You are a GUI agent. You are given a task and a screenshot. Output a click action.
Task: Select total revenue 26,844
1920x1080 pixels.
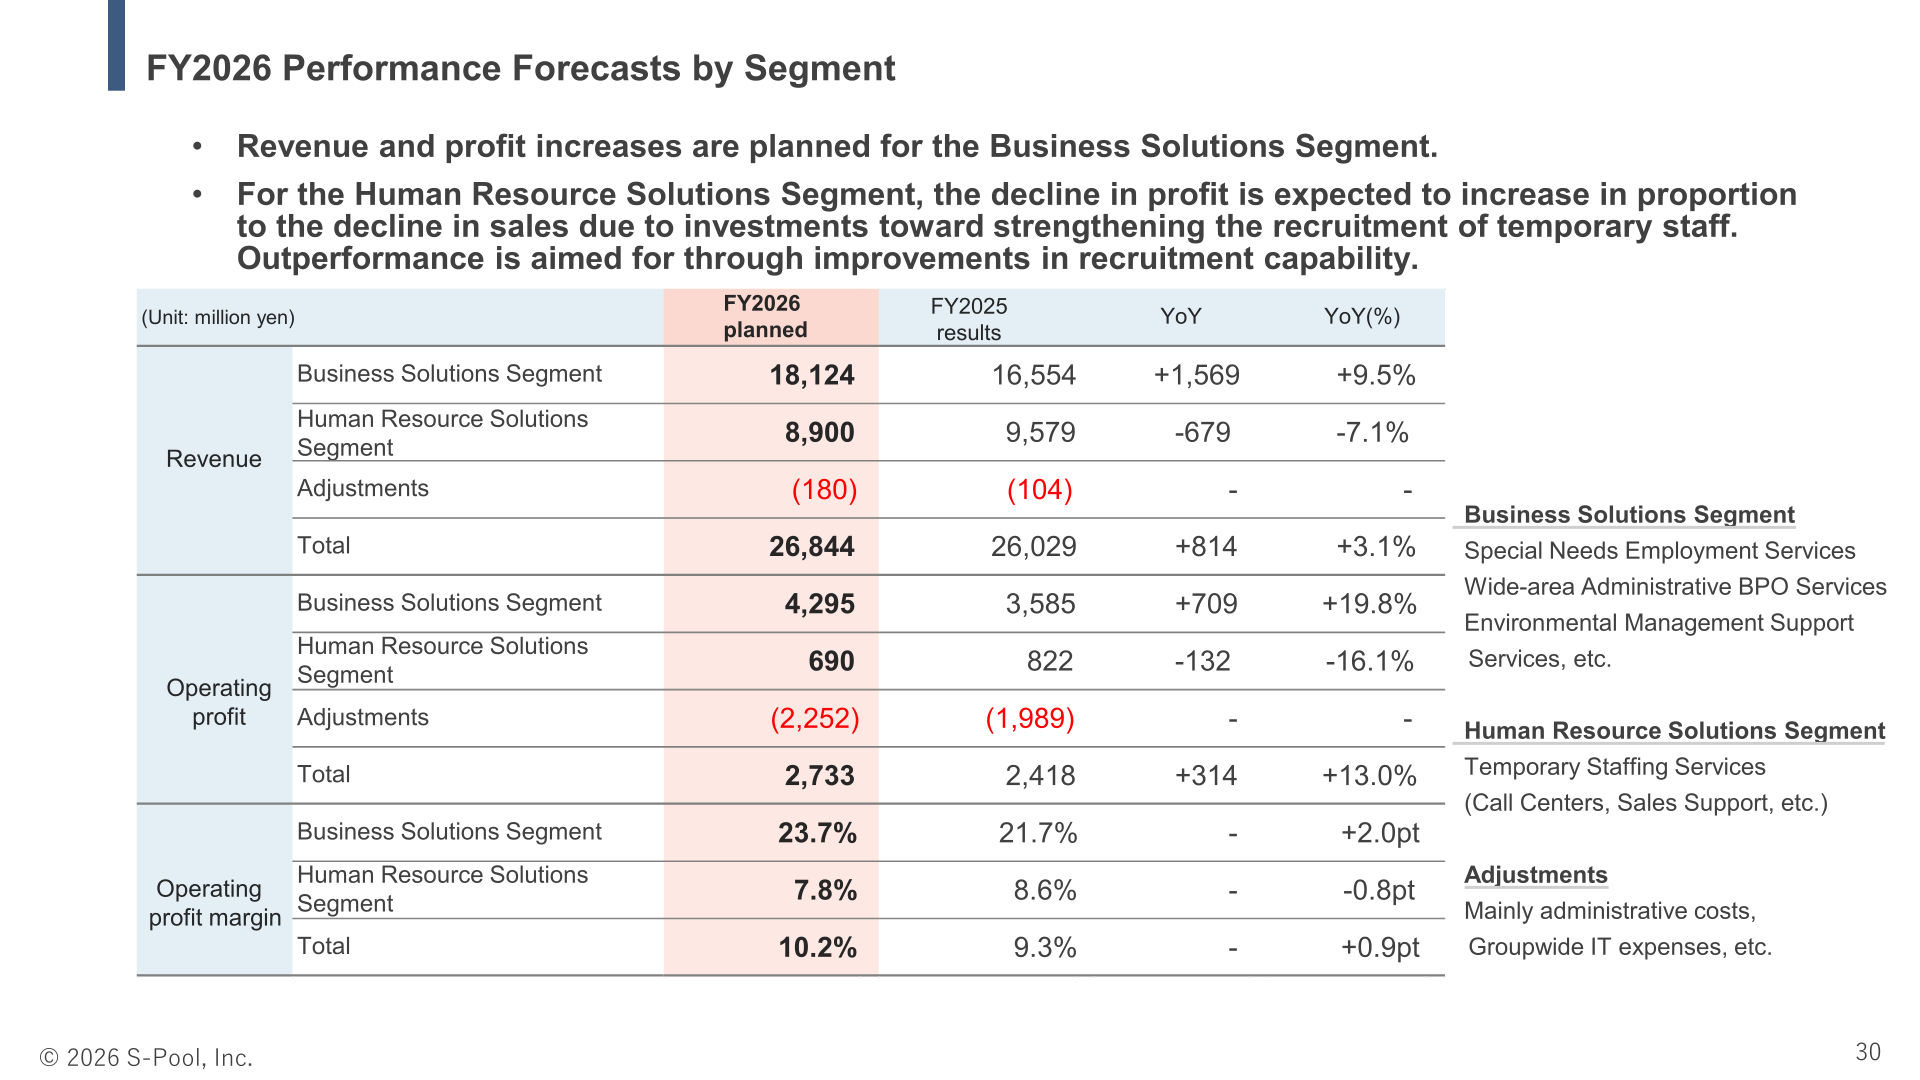coord(812,547)
